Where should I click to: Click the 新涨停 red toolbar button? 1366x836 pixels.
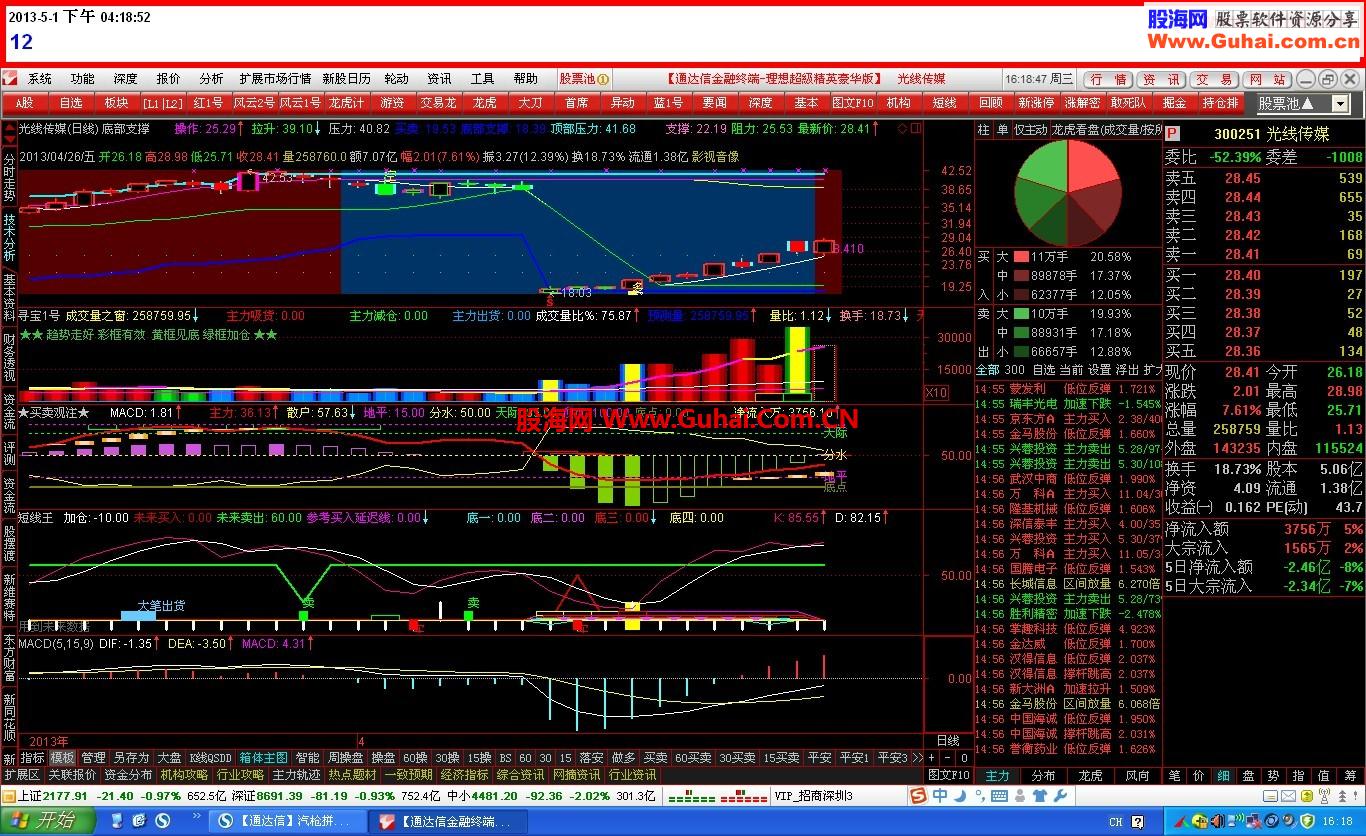point(1036,103)
